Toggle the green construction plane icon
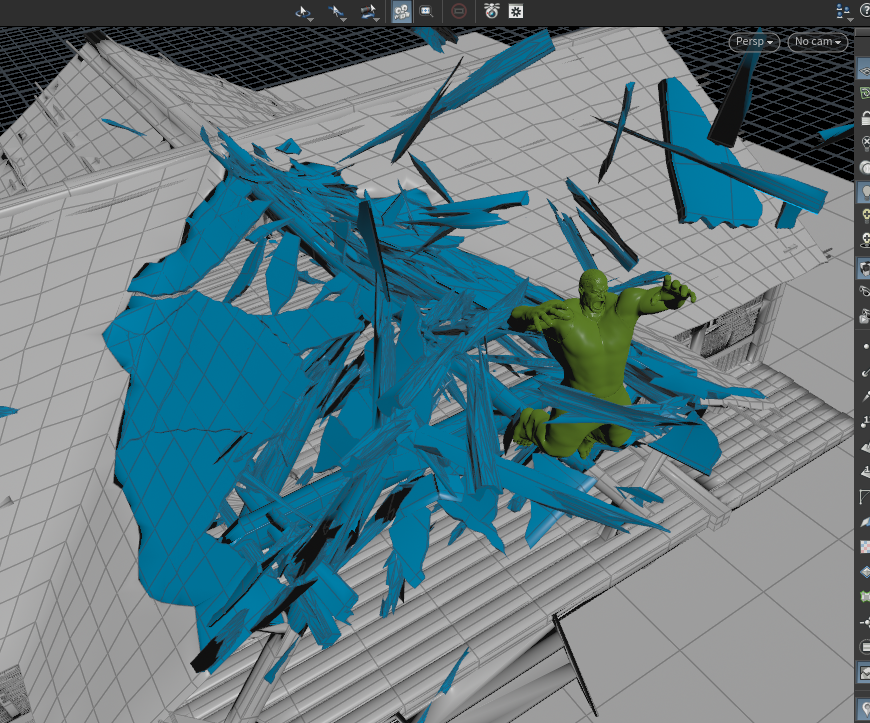This screenshot has width=870, height=723. click(x=864, y=93)
